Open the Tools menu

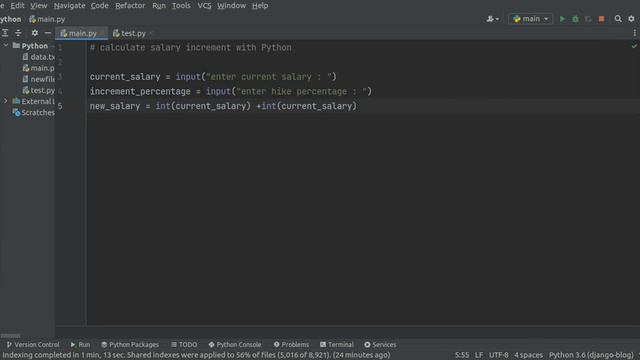tap(181, 6)
